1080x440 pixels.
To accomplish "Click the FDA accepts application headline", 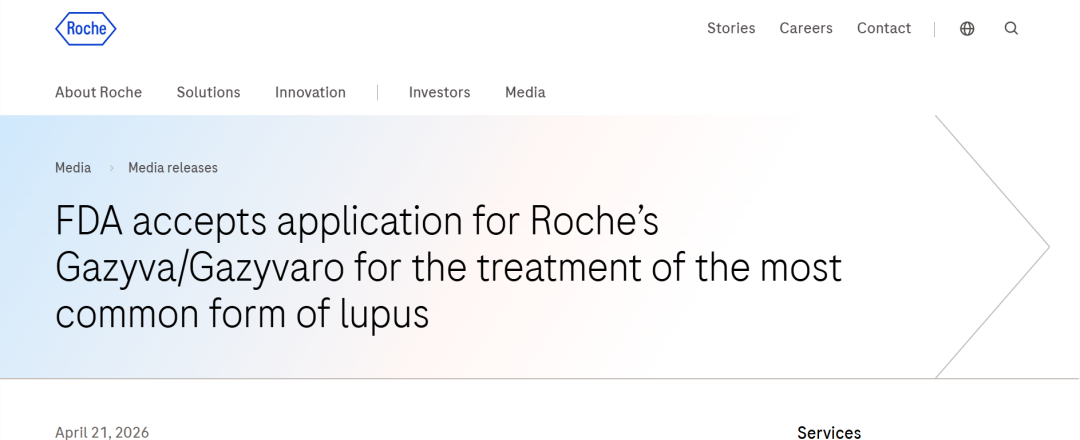I will pyautogui.click(x=448, y=268).
